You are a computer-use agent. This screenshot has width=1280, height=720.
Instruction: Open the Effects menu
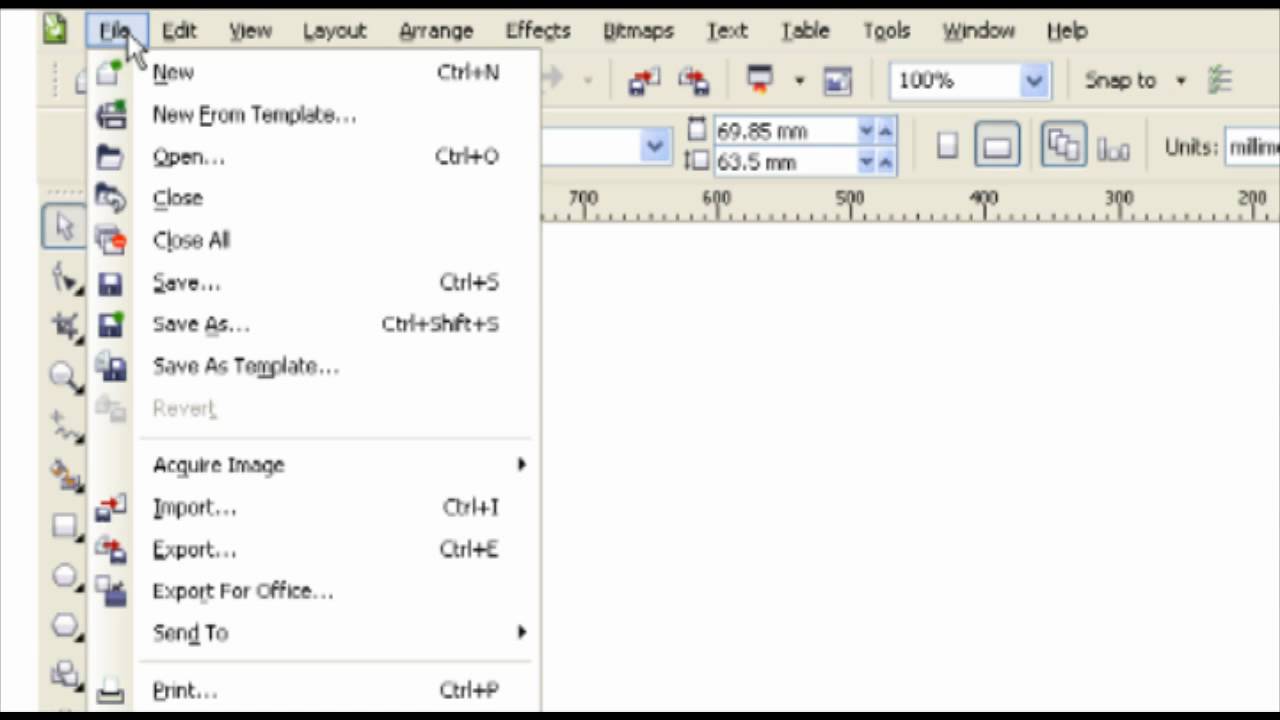(x=538, y=31)
